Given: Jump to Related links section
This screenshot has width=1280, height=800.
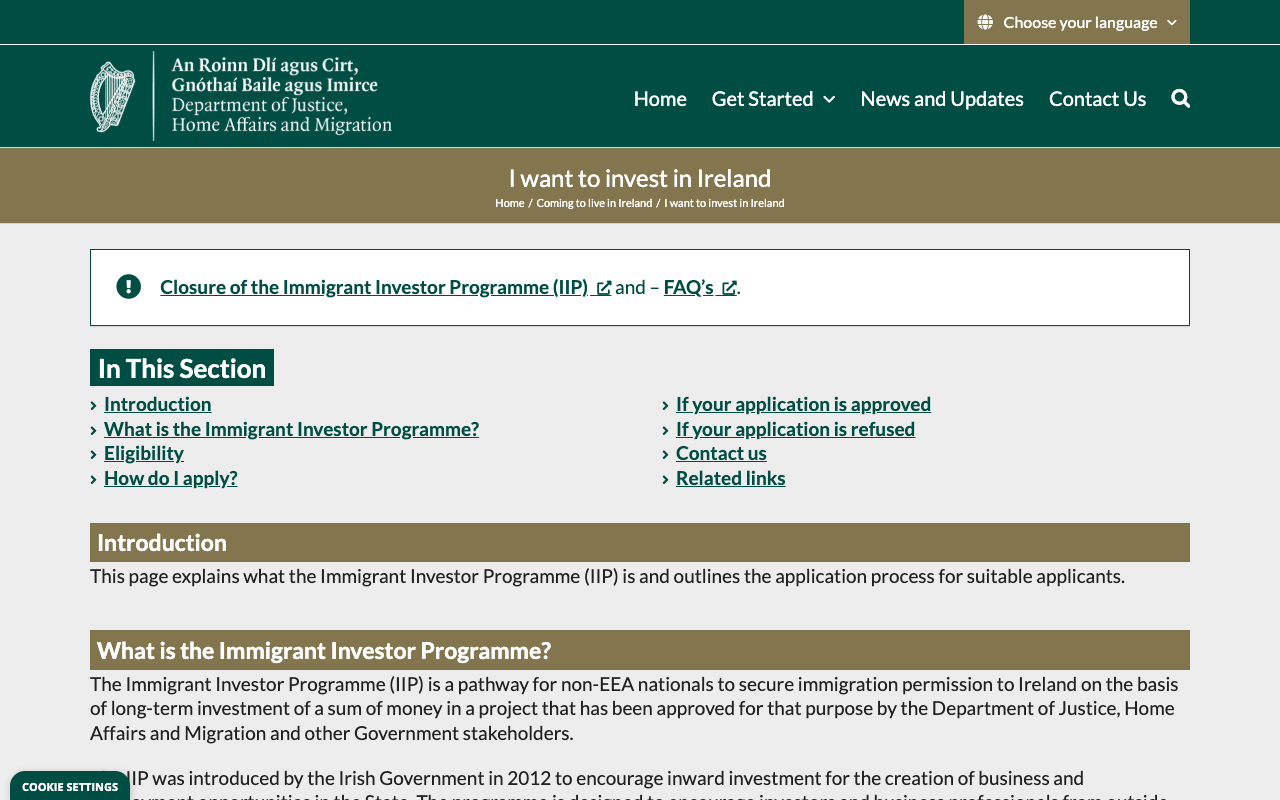Looking at the screenshot, I should 730,478.
